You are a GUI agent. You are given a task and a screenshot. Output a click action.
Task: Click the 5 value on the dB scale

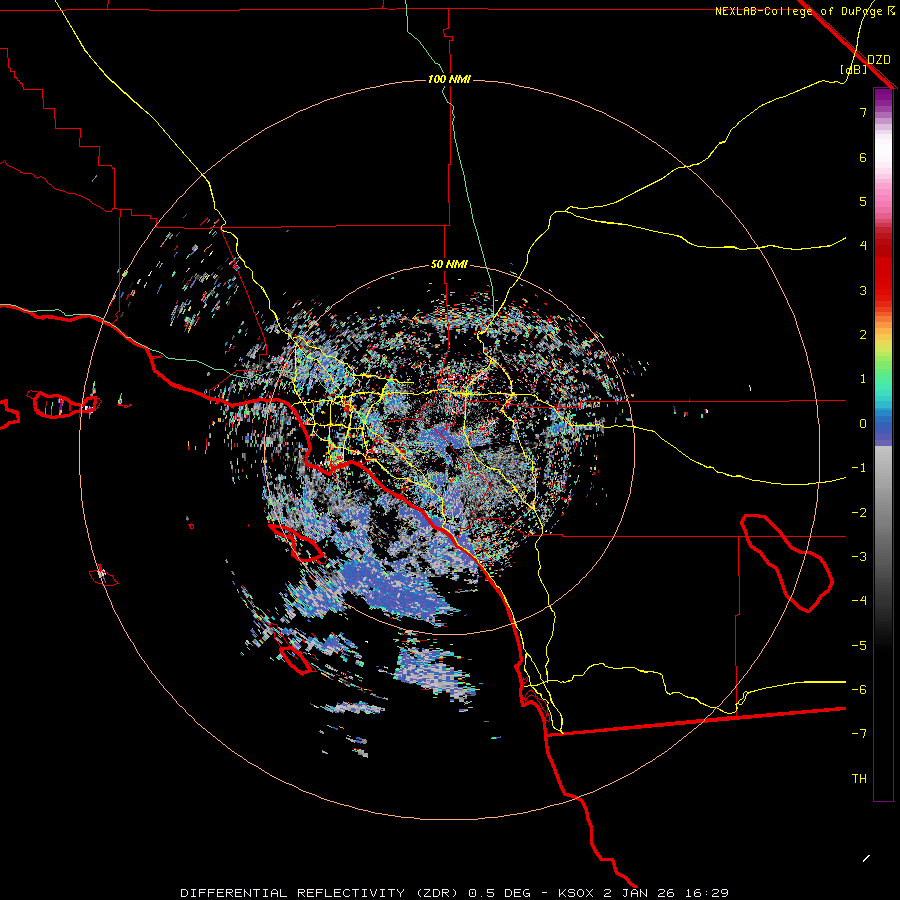tap(863, 201)
